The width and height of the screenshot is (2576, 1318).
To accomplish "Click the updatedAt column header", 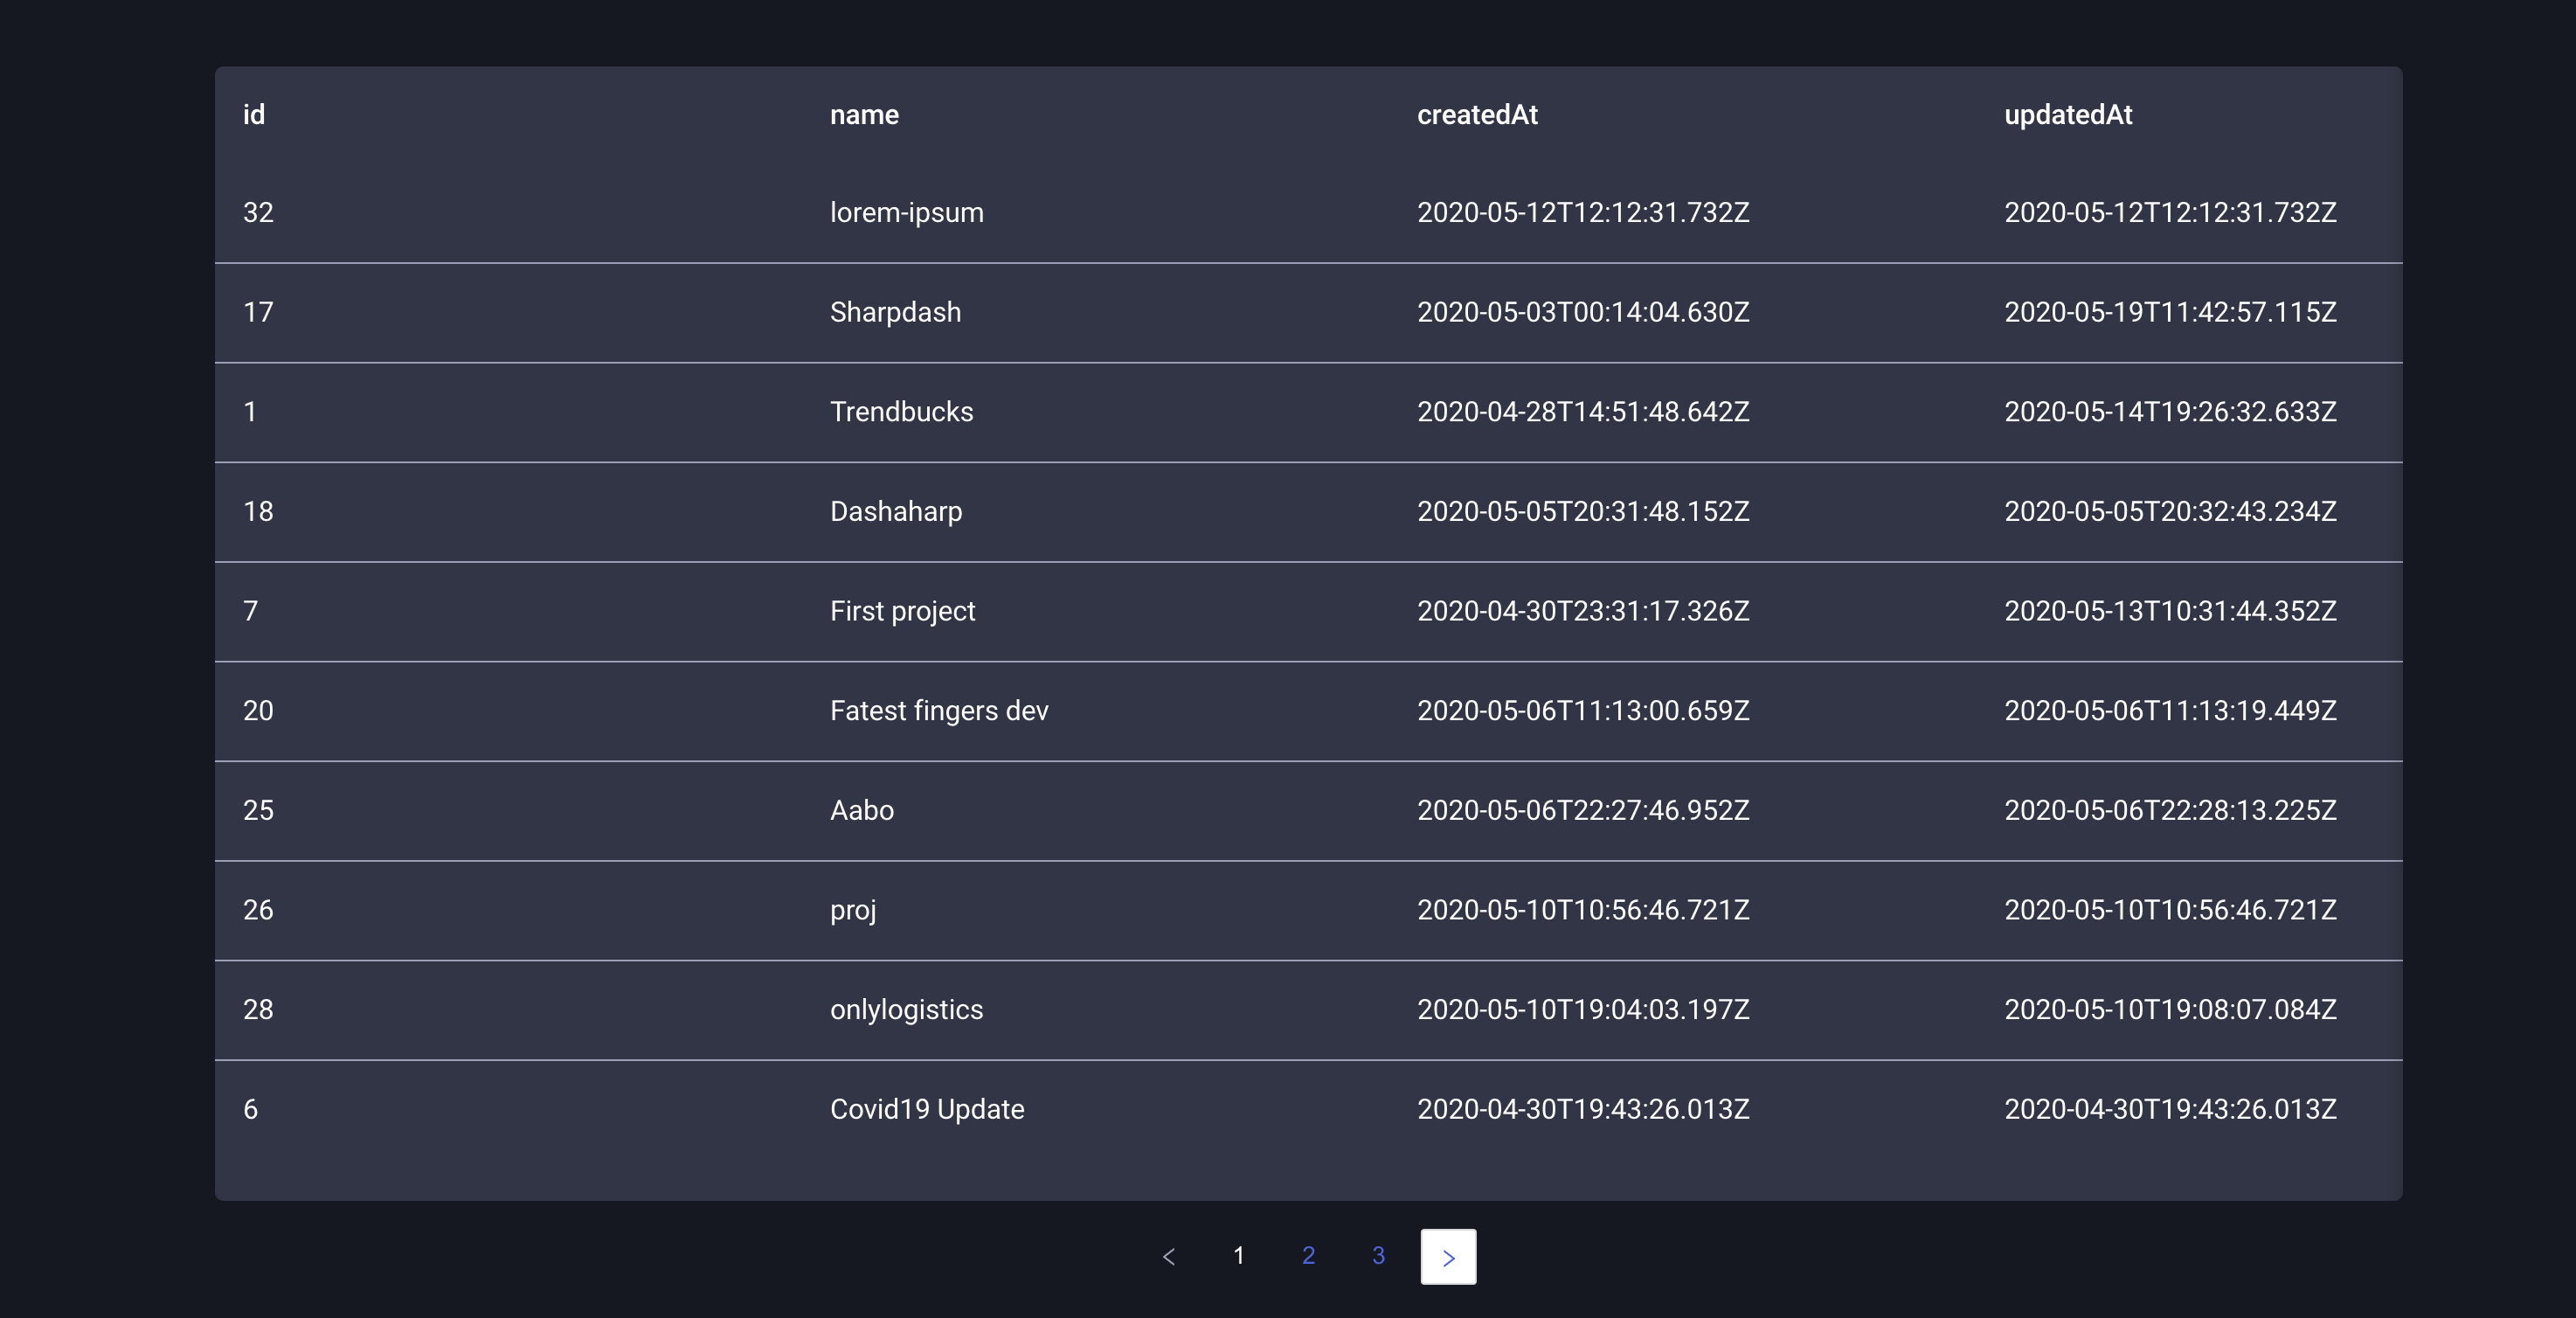I will [2067, 115].
